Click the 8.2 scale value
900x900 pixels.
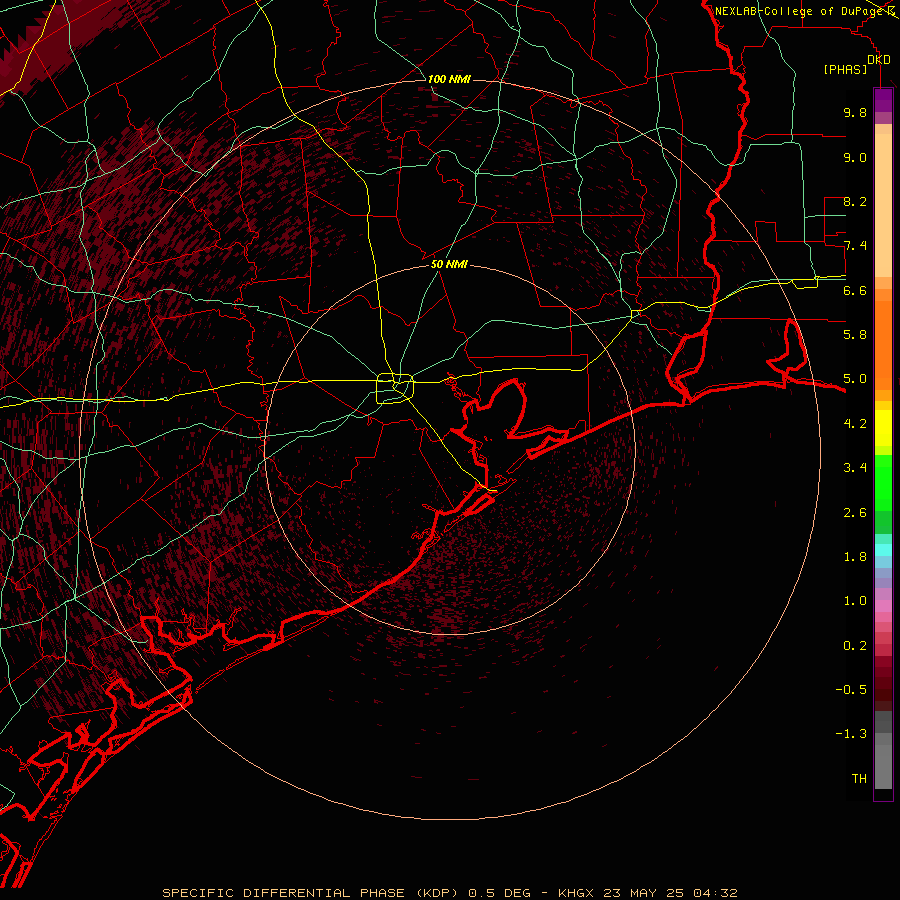click(855, 201)
